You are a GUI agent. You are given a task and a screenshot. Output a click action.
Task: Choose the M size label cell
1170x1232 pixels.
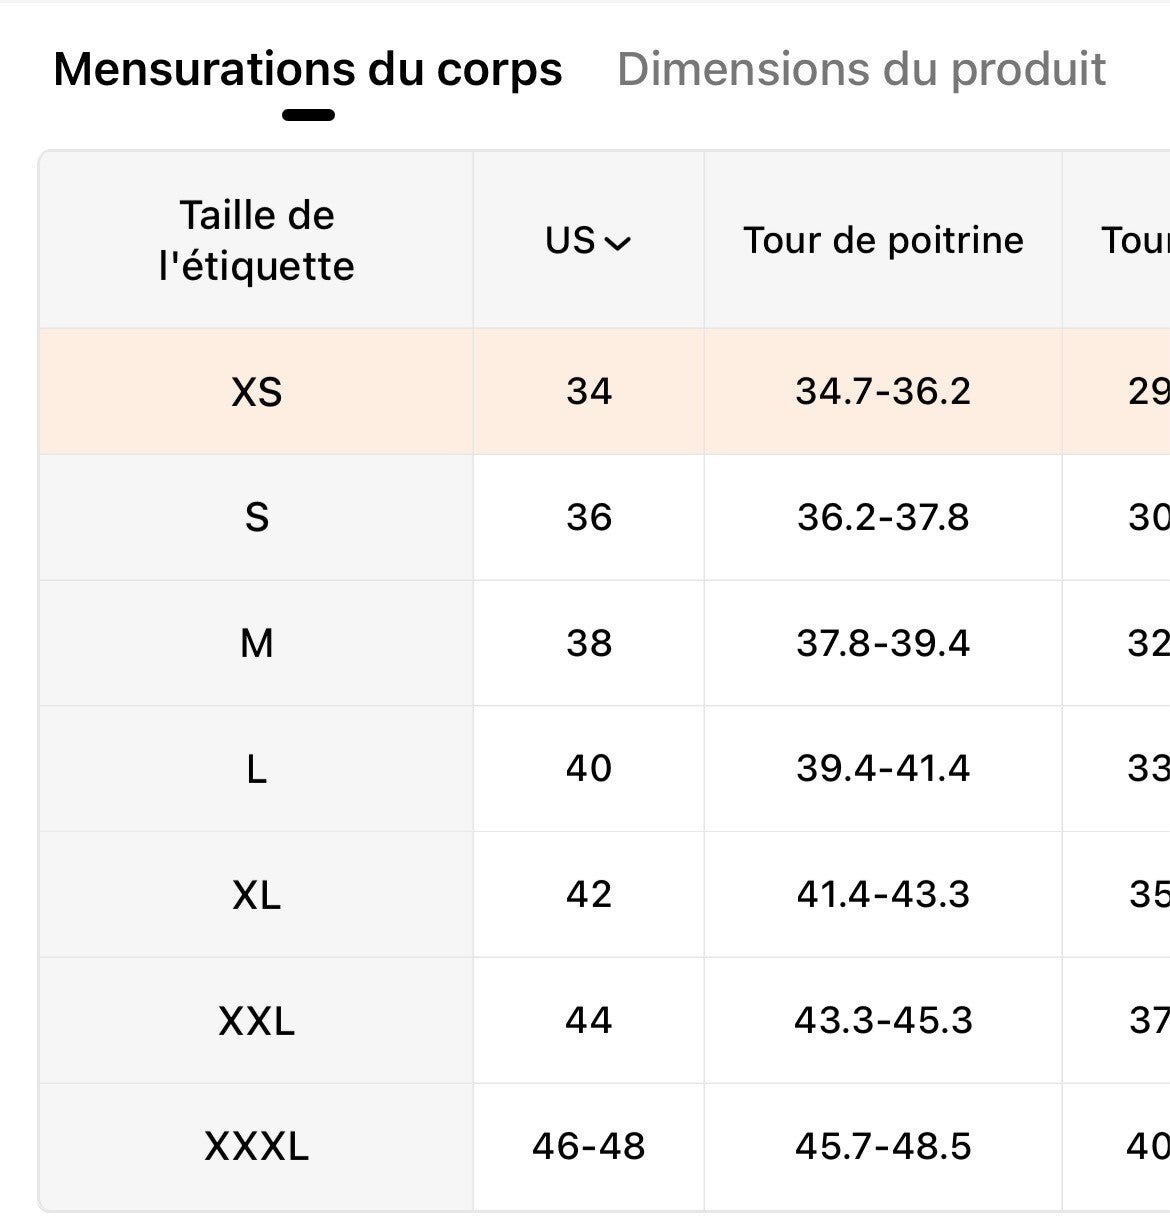(x=256, y=643)
